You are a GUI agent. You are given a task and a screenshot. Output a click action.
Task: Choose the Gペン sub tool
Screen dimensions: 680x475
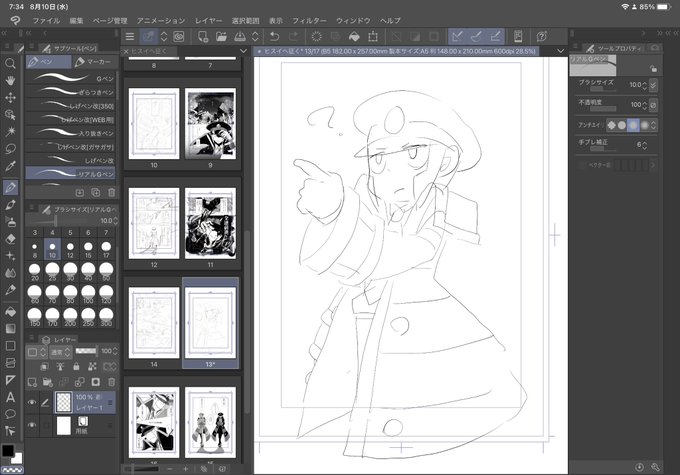coord(71,78)
